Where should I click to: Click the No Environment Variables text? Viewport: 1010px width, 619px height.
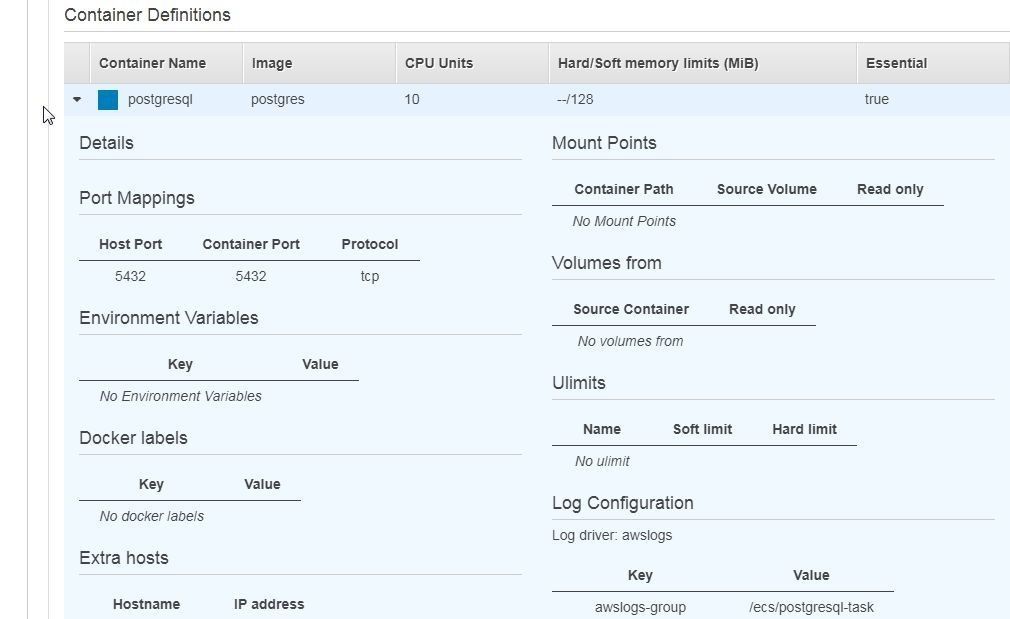pyautogui.click(x=180, y=396)
